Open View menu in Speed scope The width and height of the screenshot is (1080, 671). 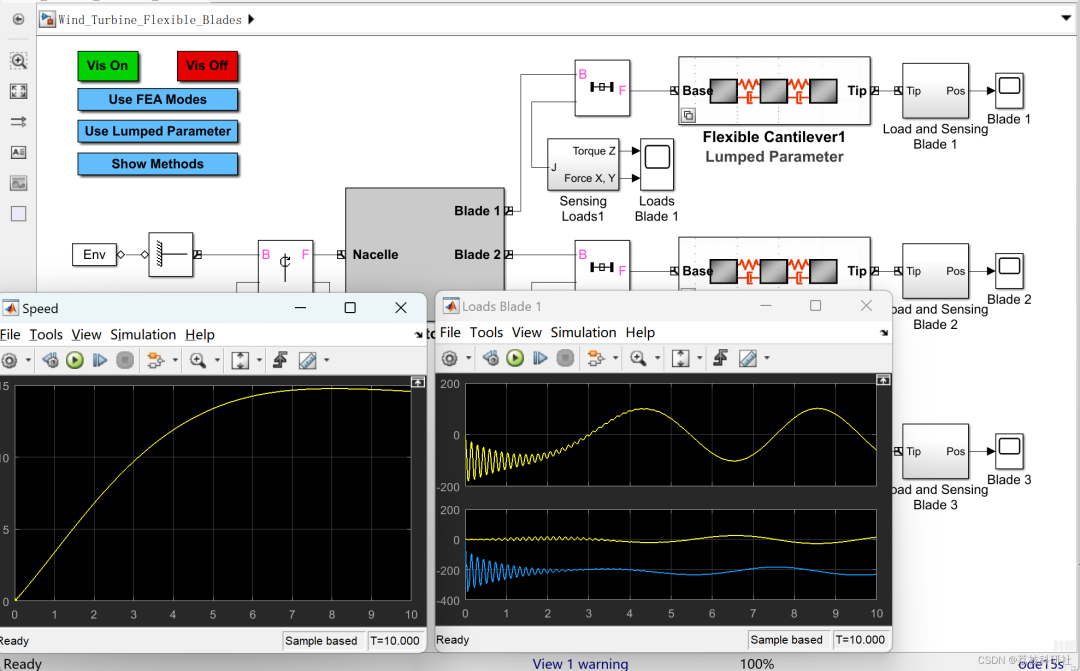(x=86, y=335)
